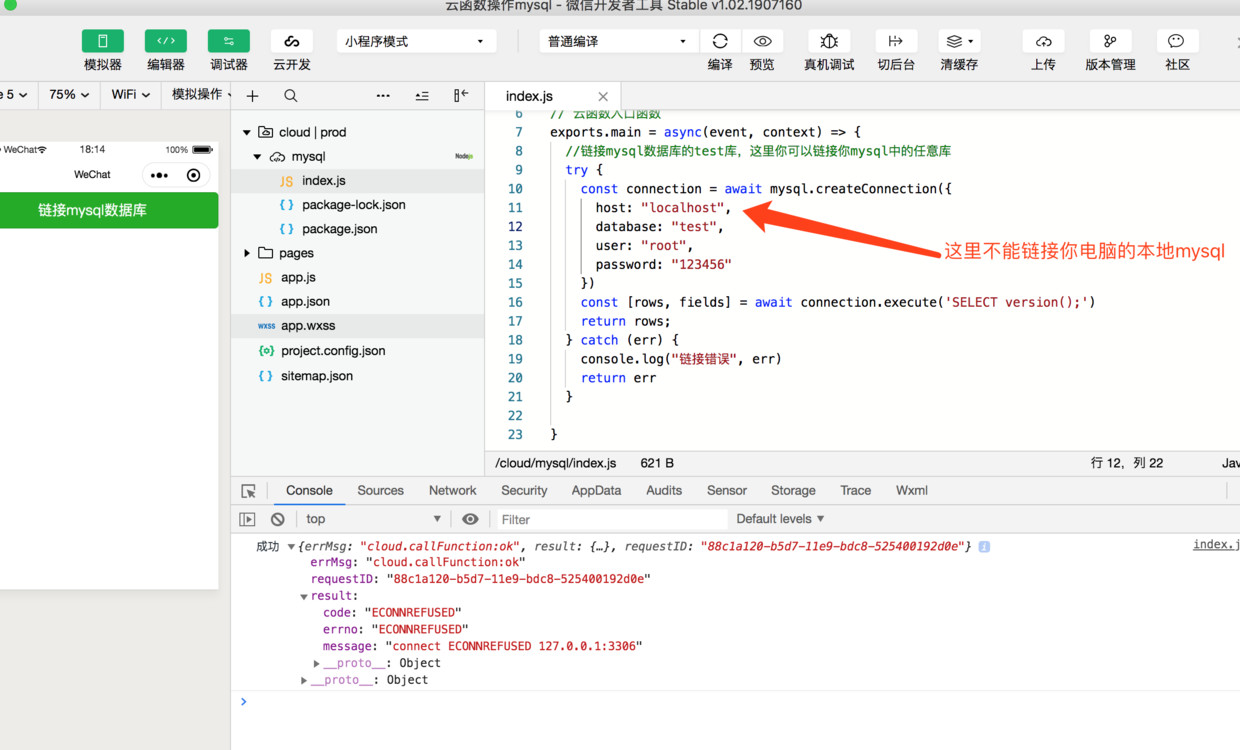Open the community (社区) icon
Screen dimensions: 1240x750
coord(1177,41)
